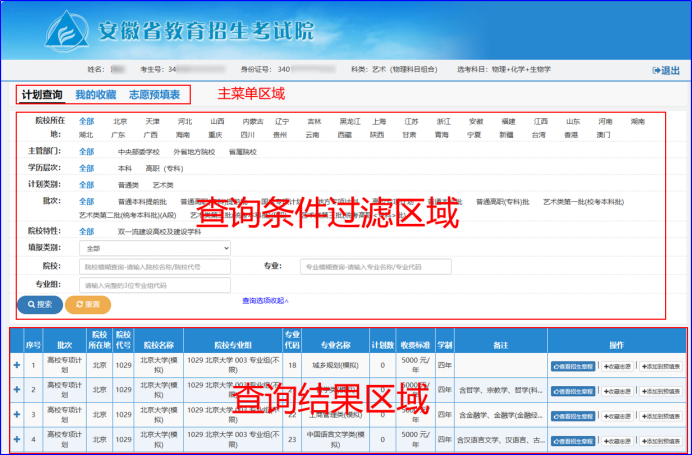Expand row 1 with the plus icon
This screenshot has width=692, height=455.
point(16,366)
